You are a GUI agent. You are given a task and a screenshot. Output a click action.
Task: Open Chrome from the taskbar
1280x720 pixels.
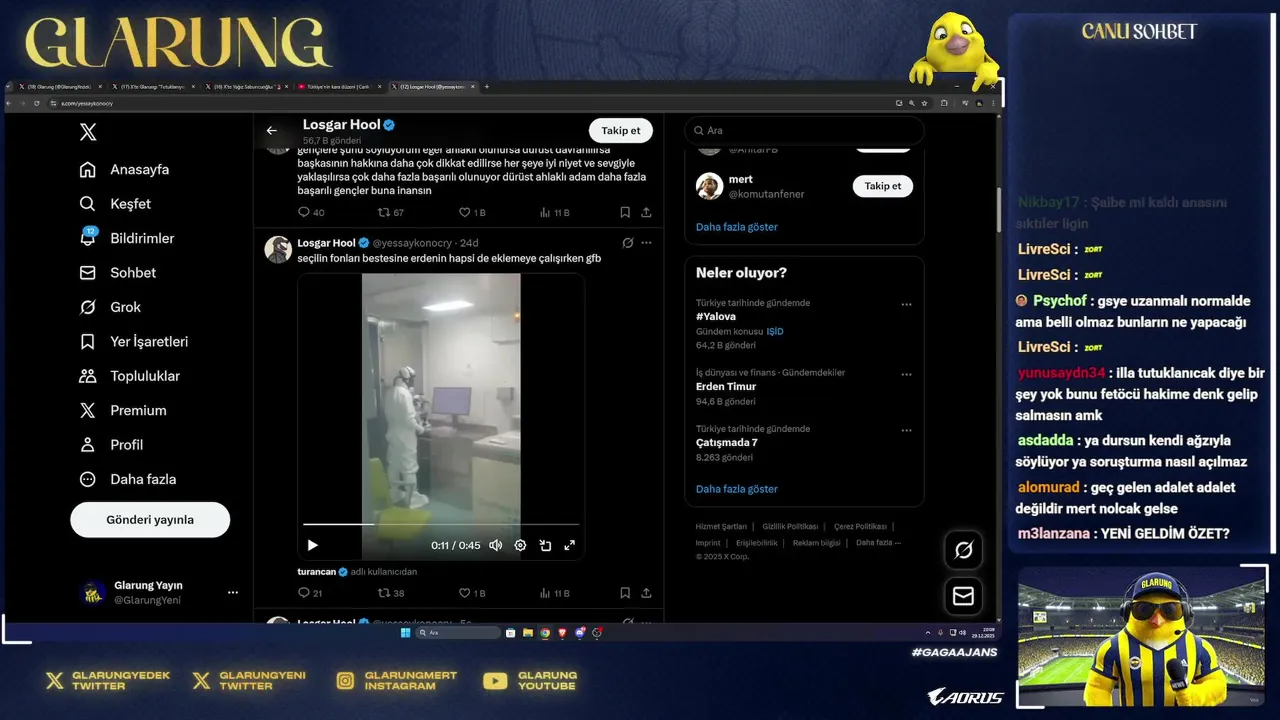coord(545,633)
